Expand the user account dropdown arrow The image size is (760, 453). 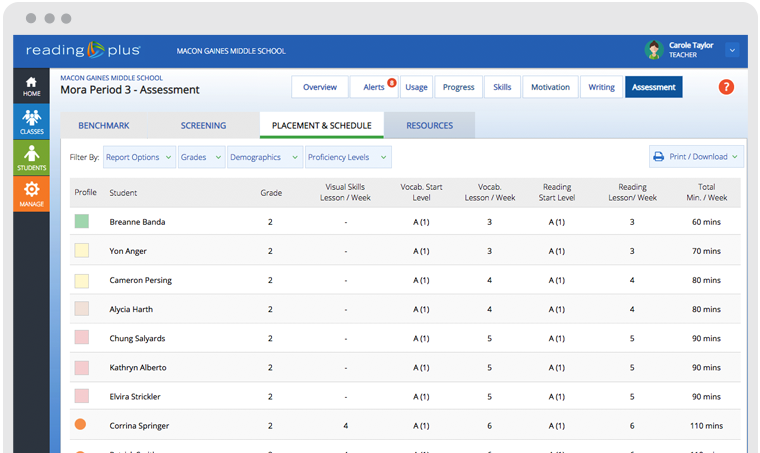[x=732, y=50]
